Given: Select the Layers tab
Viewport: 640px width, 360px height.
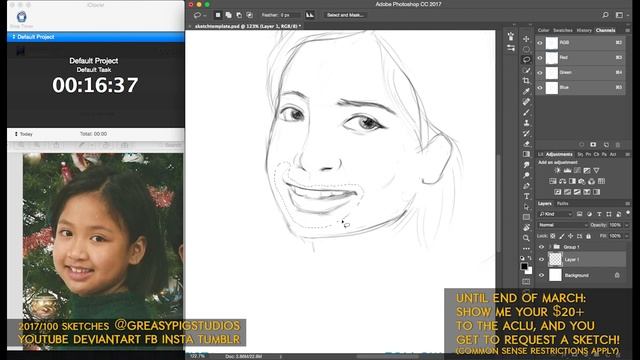Looking at the screenshot, I should pyautogui.click(x=544, y=203).
